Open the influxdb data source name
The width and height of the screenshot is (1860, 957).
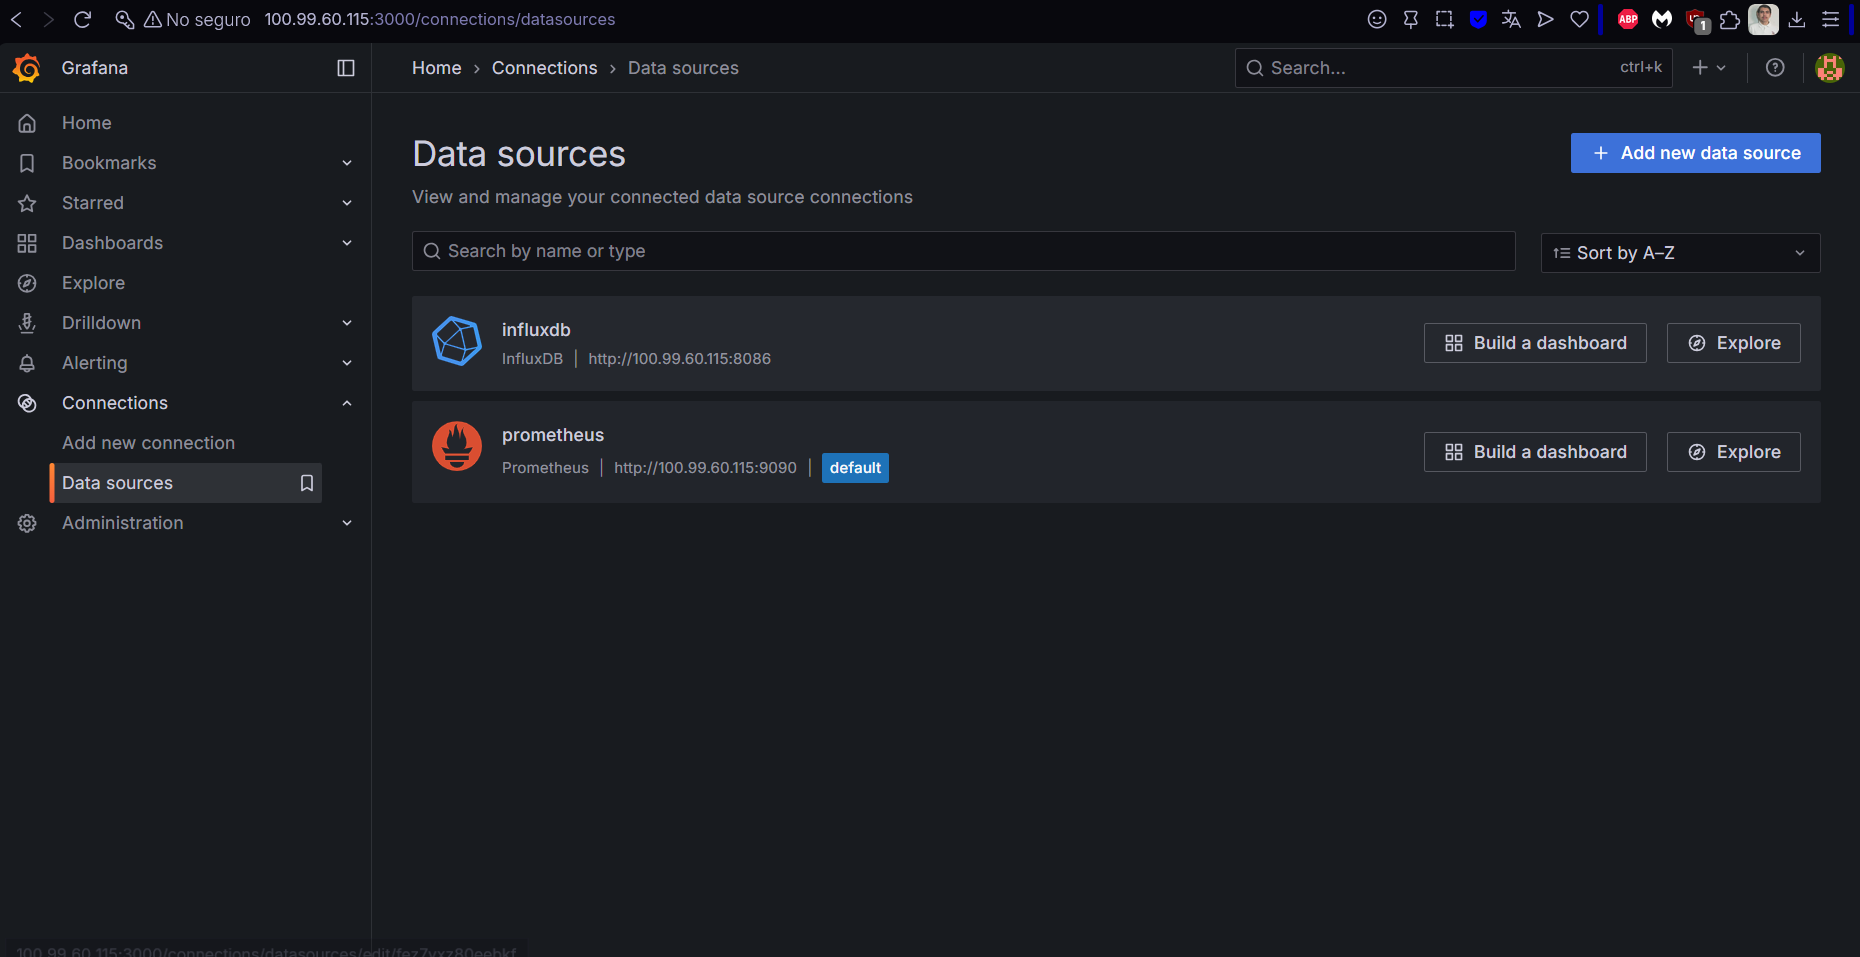536,330
